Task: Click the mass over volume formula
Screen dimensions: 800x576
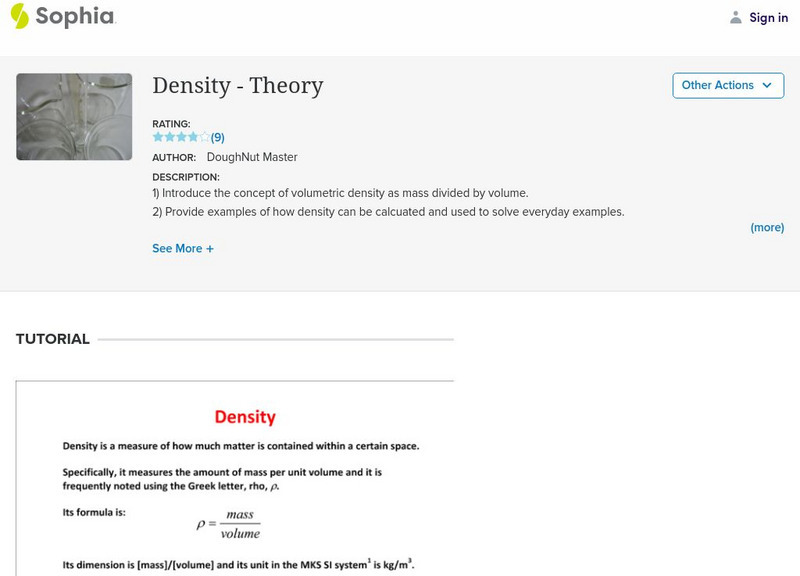Action: point(229,523)
